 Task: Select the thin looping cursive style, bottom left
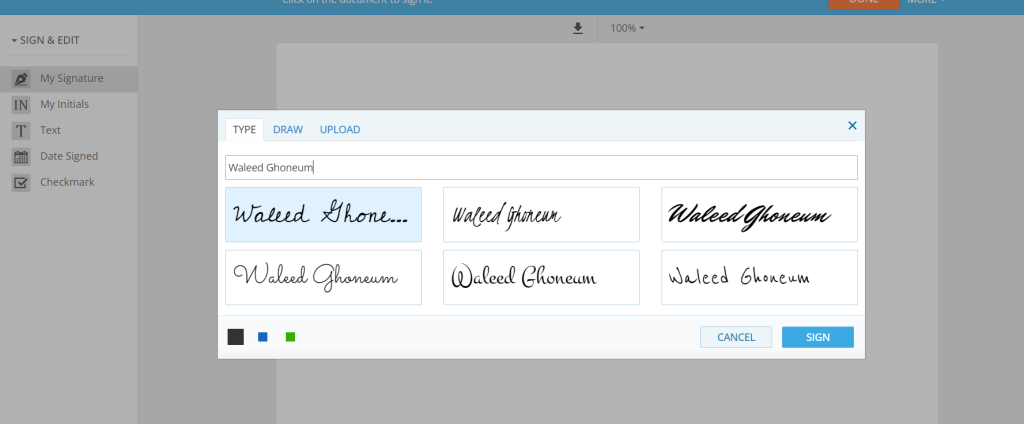tap(323, 277)
